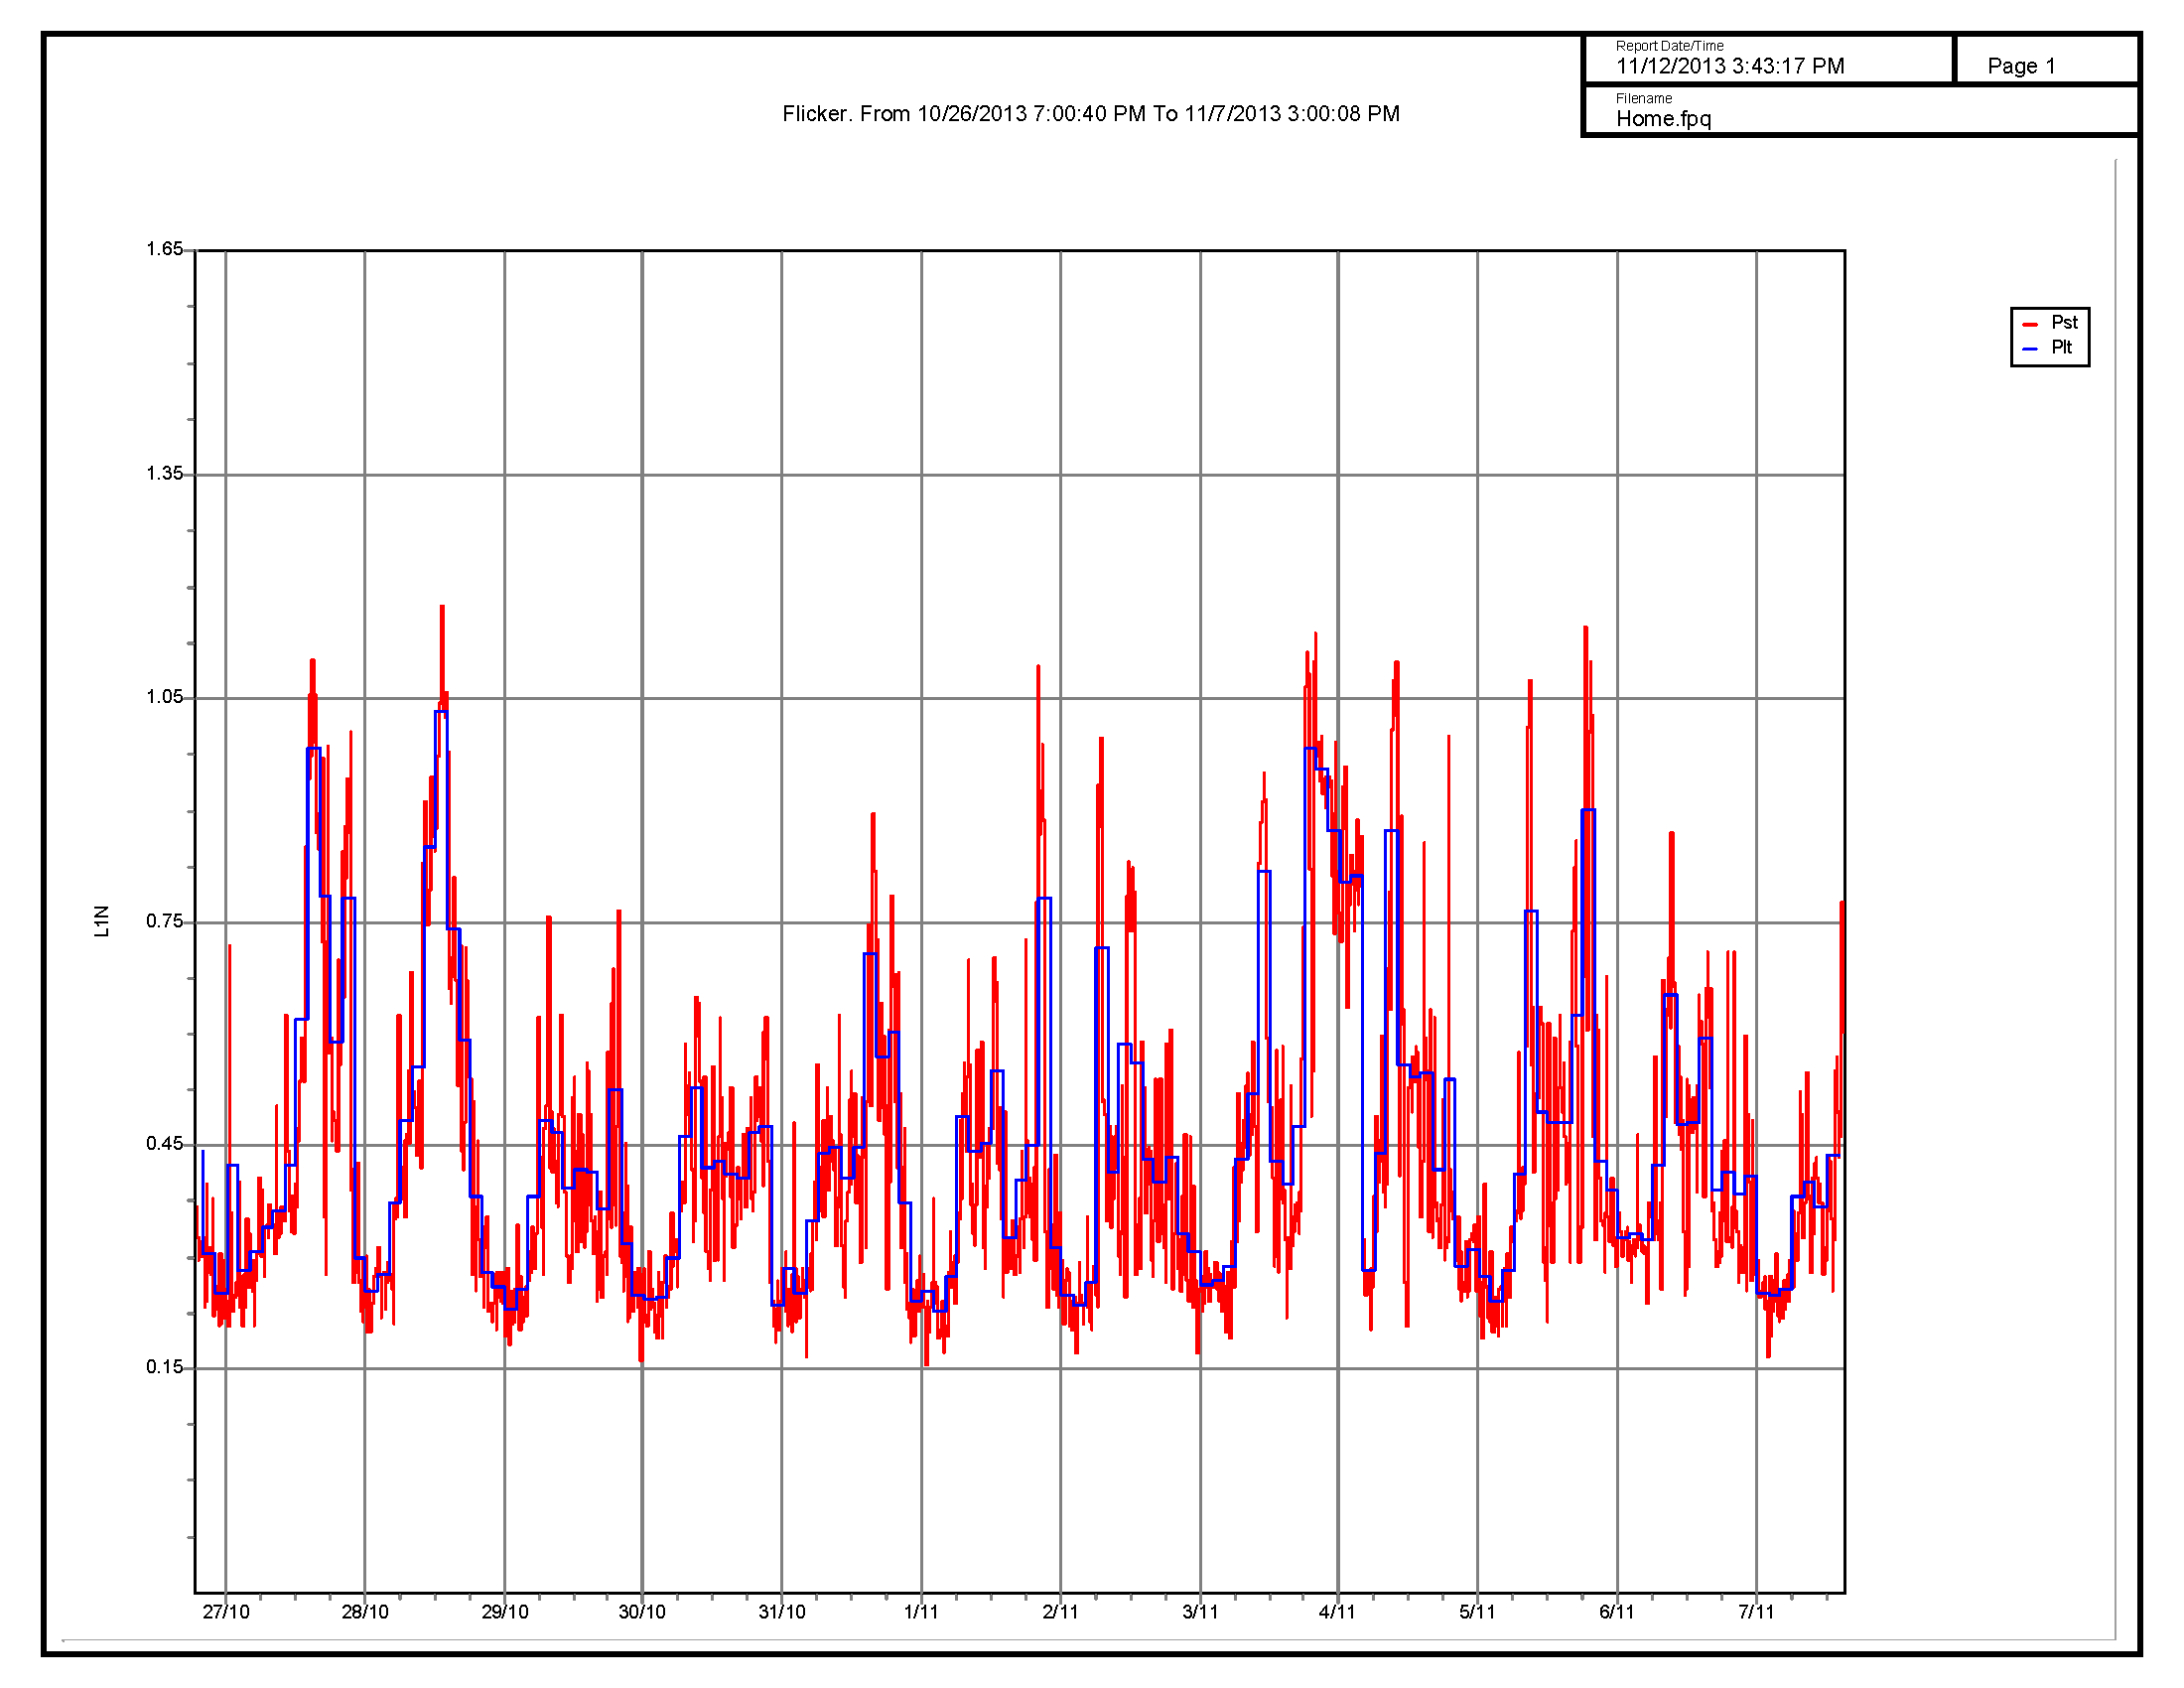
Task: Select the Pst legend label
Action: pos(2063,323)
